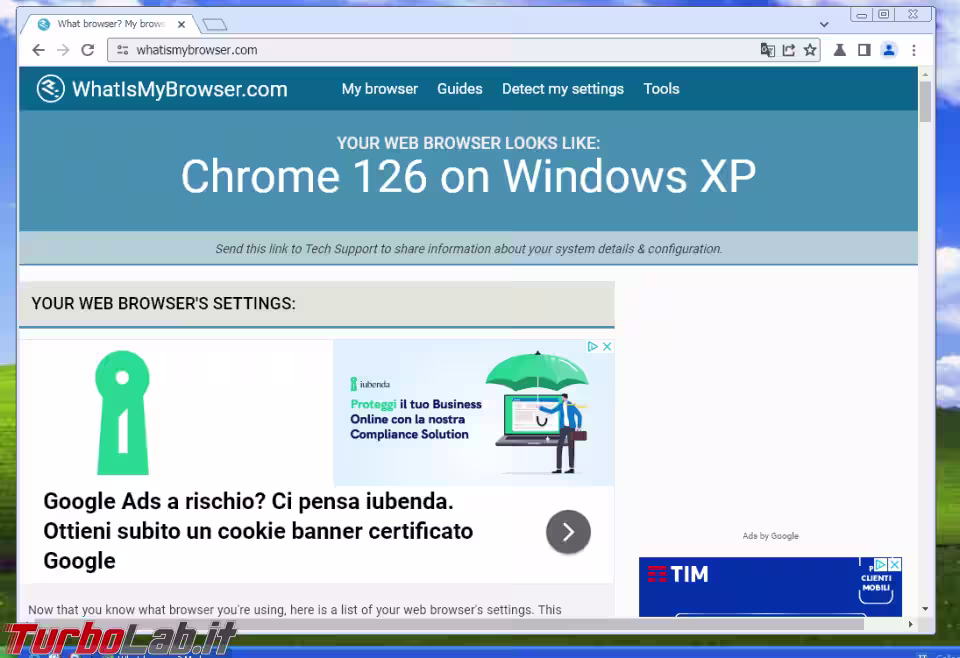Open Chrome's three-dot menu

tap(913, 50)
